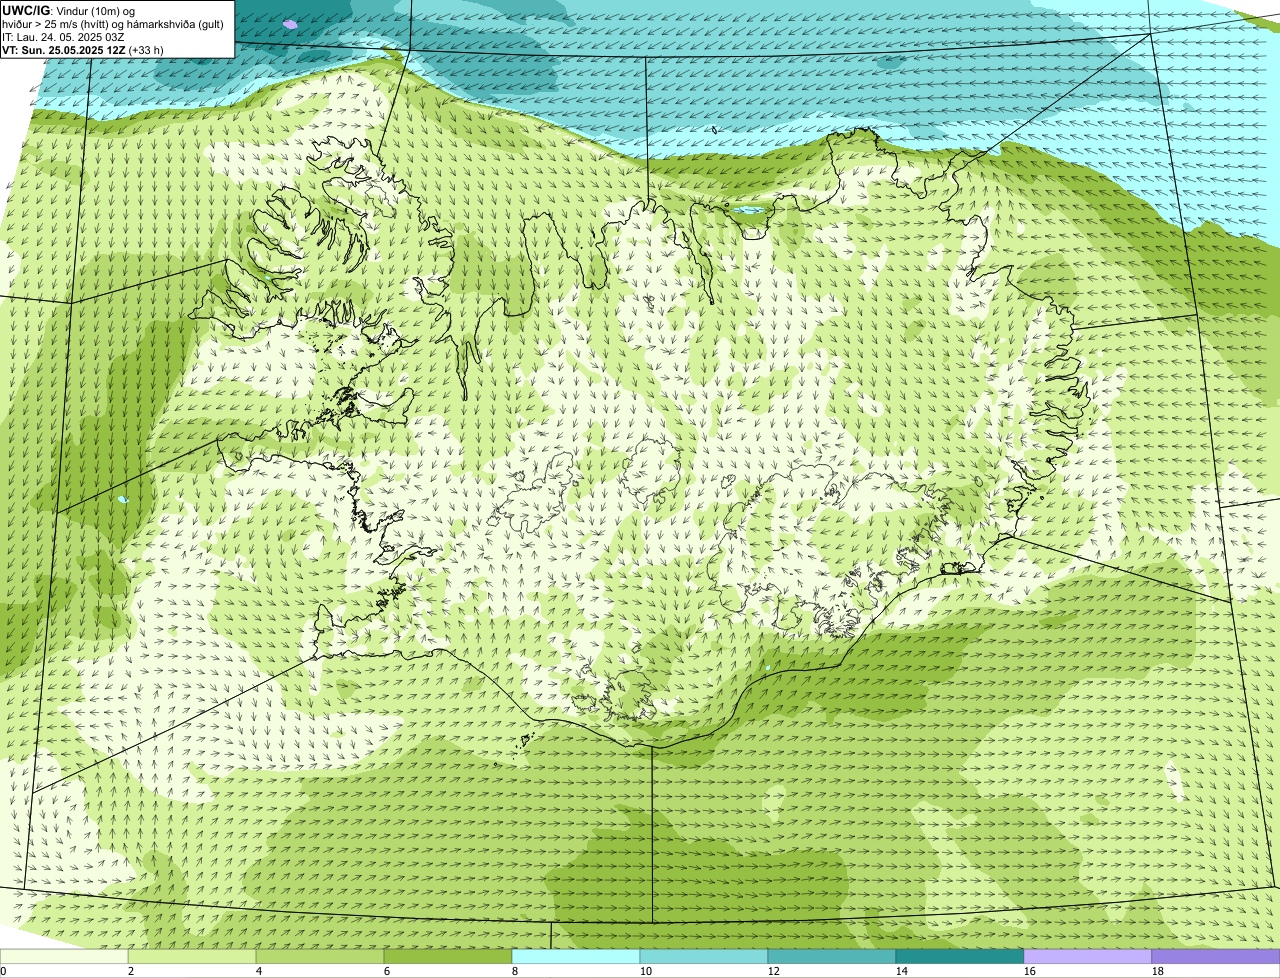Click the 0–2 m/s palest color swatch

tap(64, 957)
